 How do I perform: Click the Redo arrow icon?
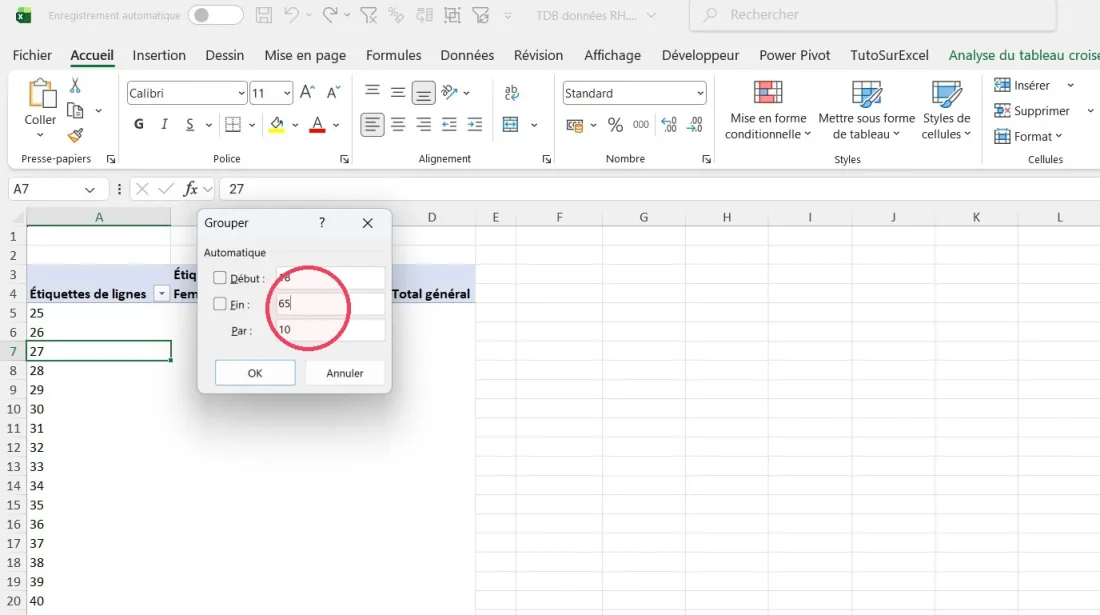point(329,15)
